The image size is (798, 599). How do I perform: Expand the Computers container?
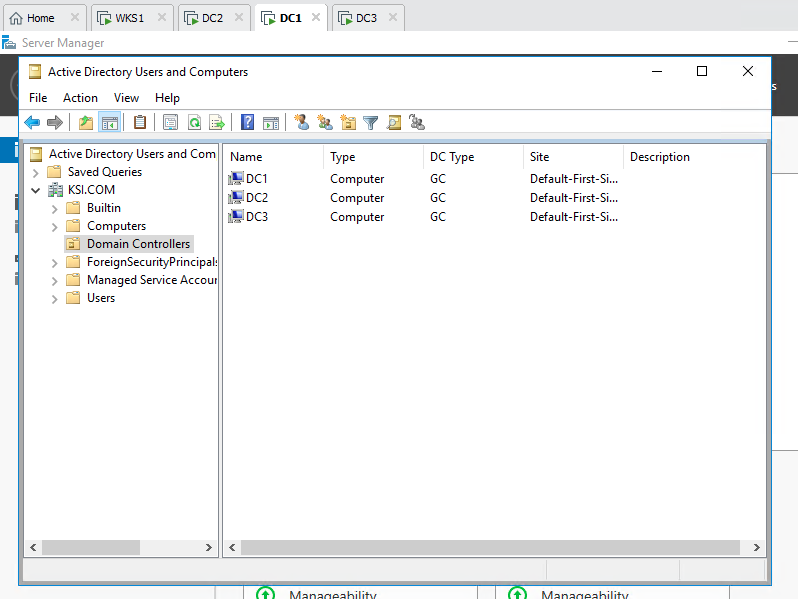tap(54, 227)
